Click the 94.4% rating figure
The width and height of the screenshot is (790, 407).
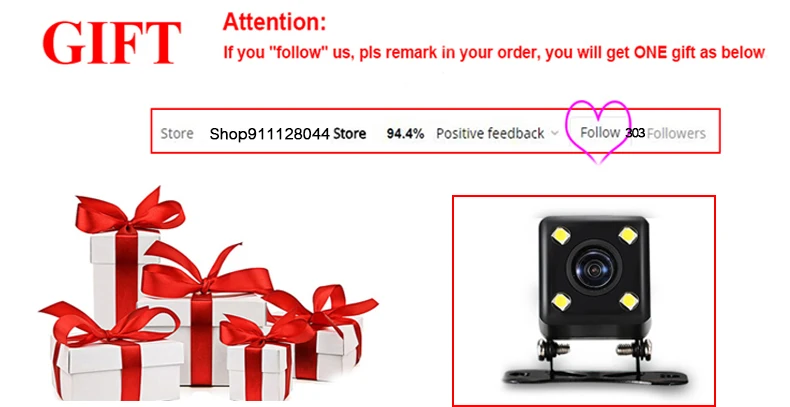[405, 133]
